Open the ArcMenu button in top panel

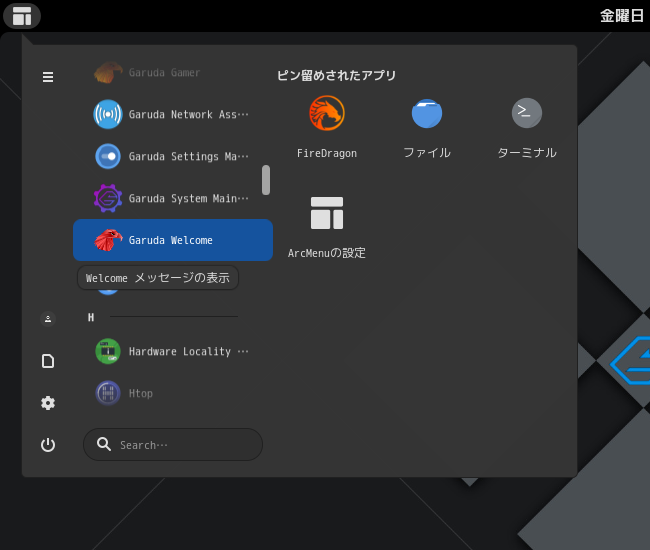22,16
